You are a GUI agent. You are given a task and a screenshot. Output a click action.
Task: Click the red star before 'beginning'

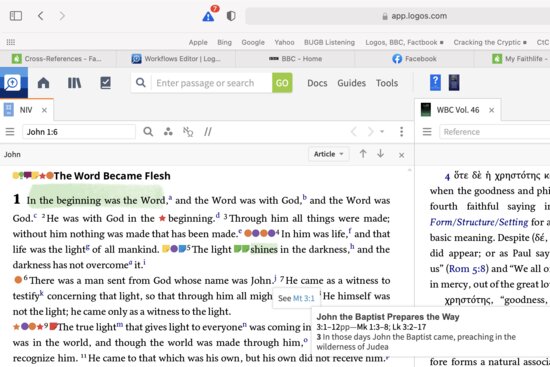(162, 218)
